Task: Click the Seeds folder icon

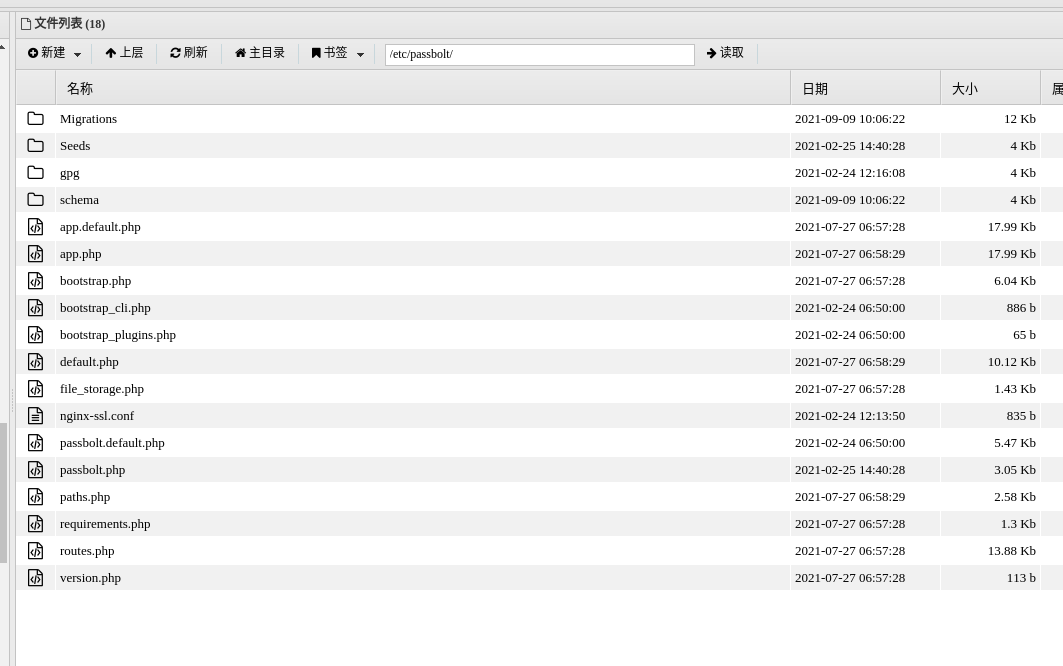Action: pos(35,146)
